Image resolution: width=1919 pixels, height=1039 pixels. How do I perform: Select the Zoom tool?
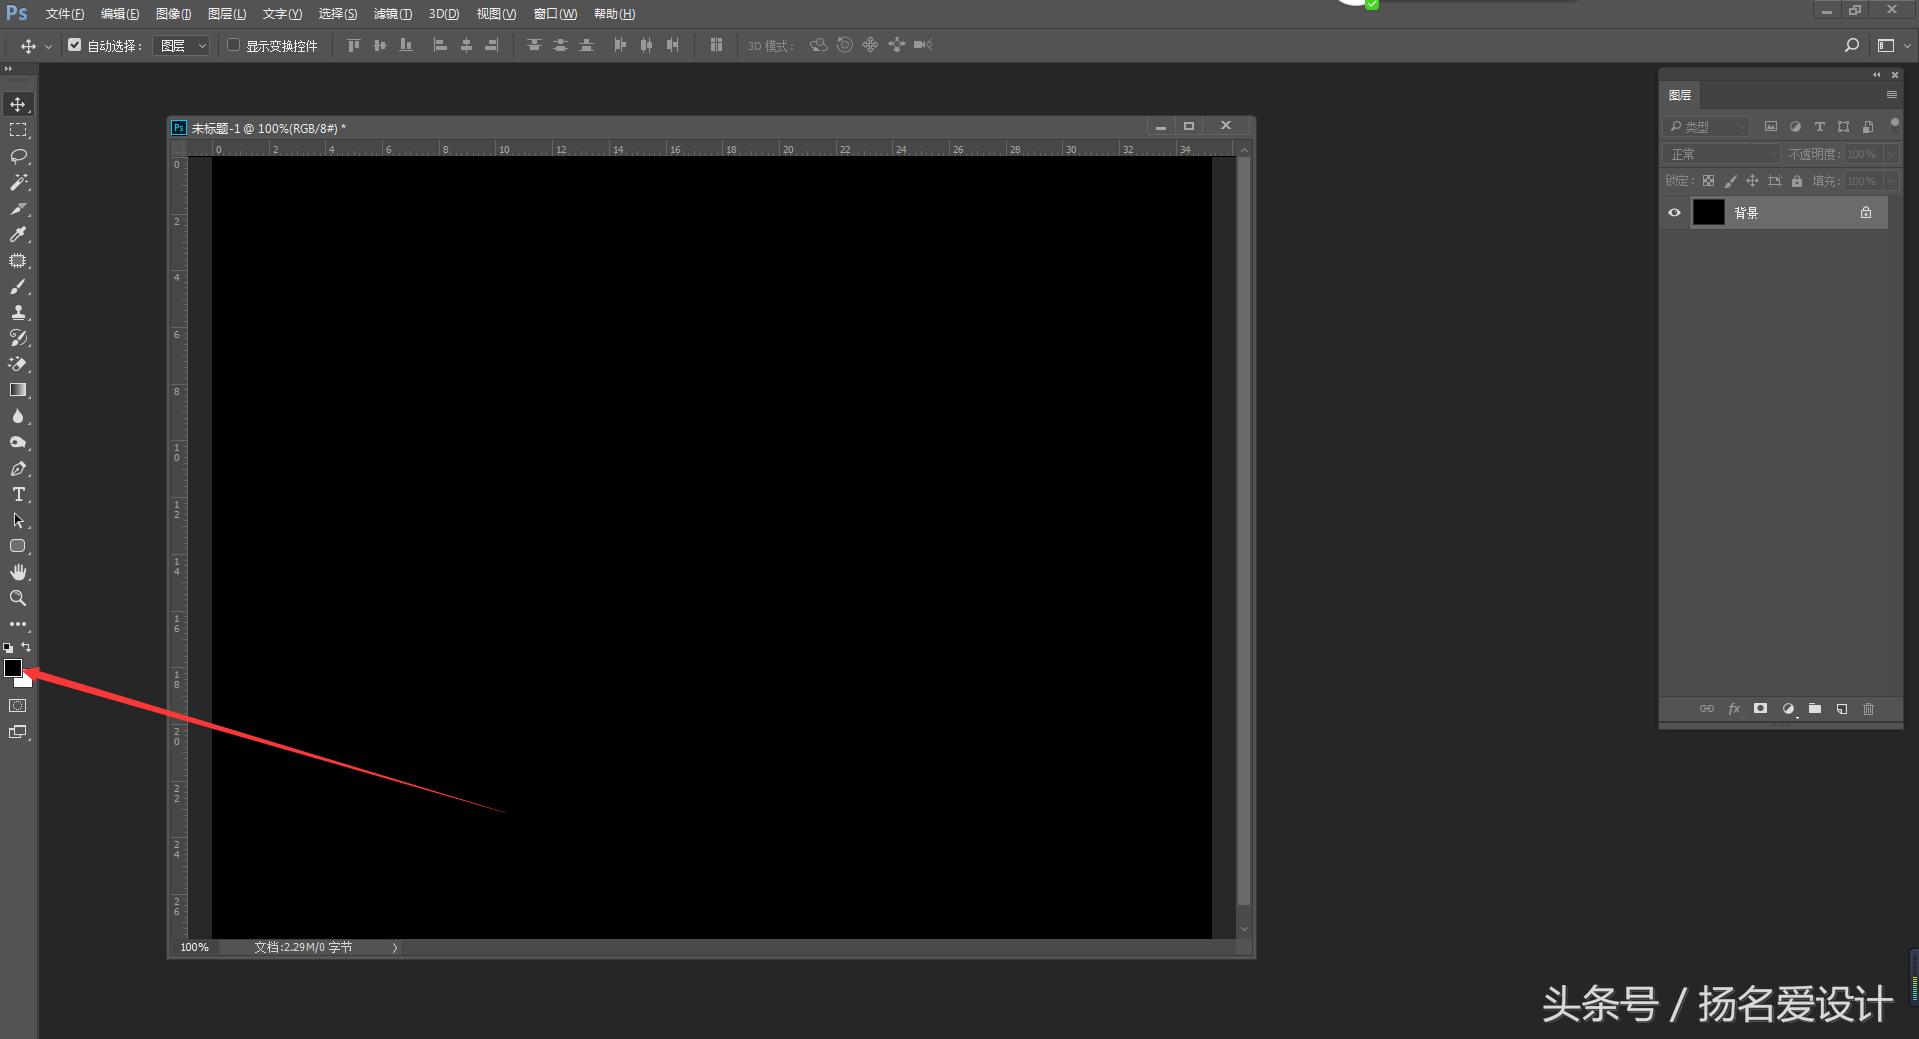point(18,598)
